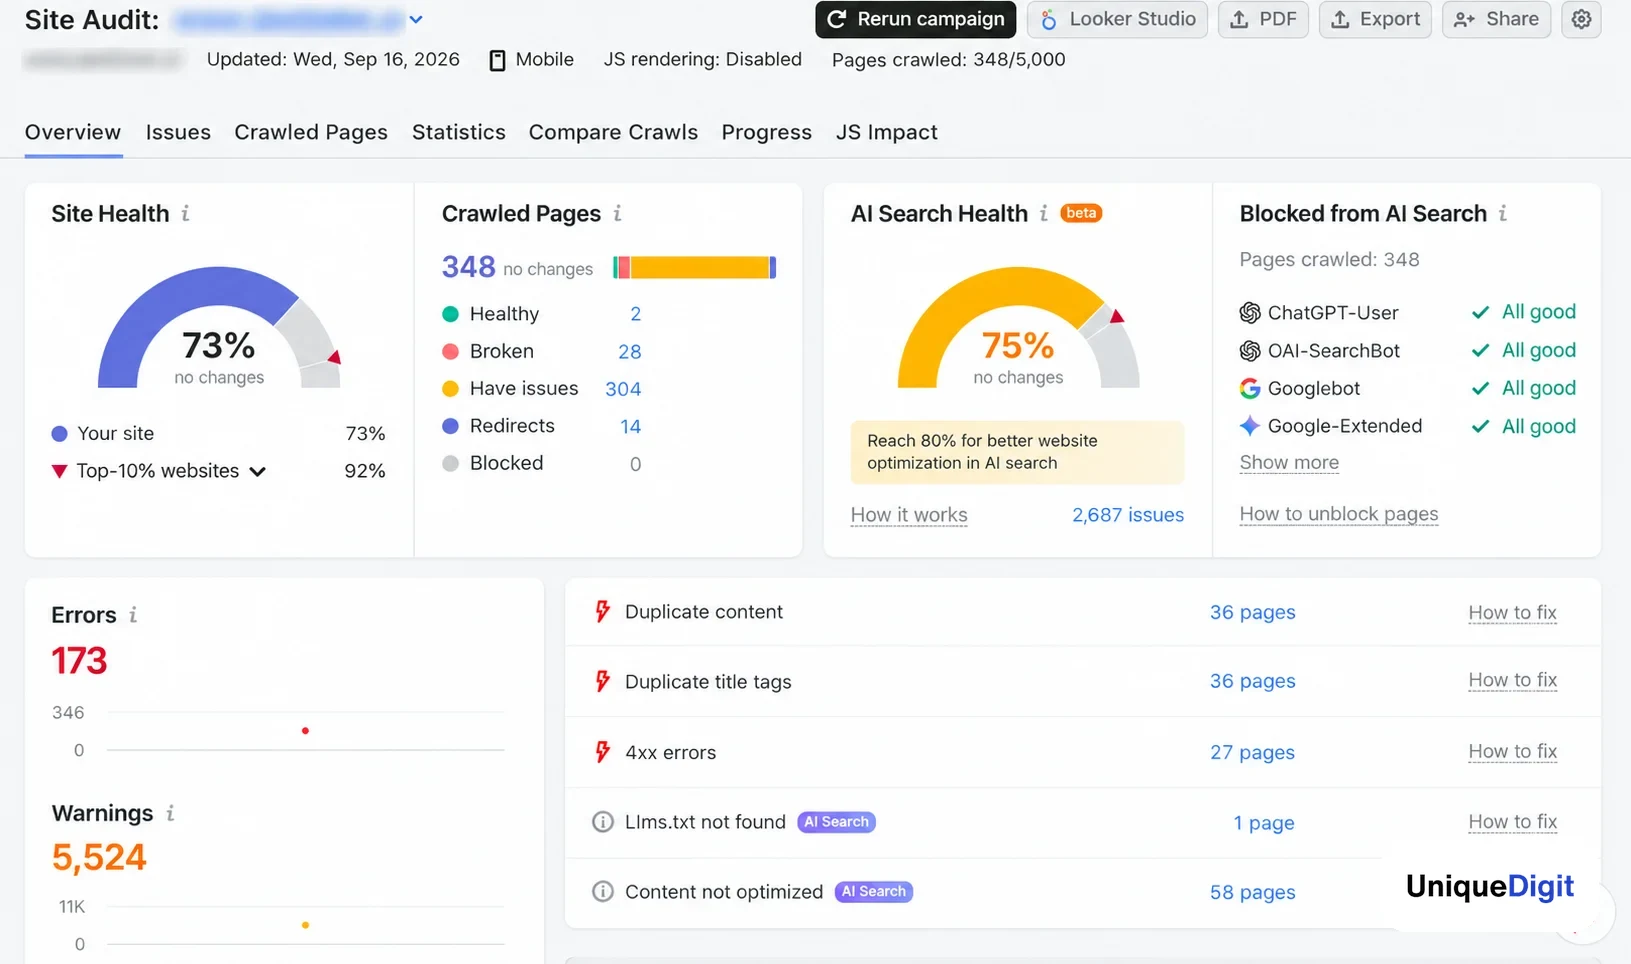Click the PDF button
Image resolution: width=1631 pixels, height=964 pixels.
pyautogui.click(x=1263, y=19)
